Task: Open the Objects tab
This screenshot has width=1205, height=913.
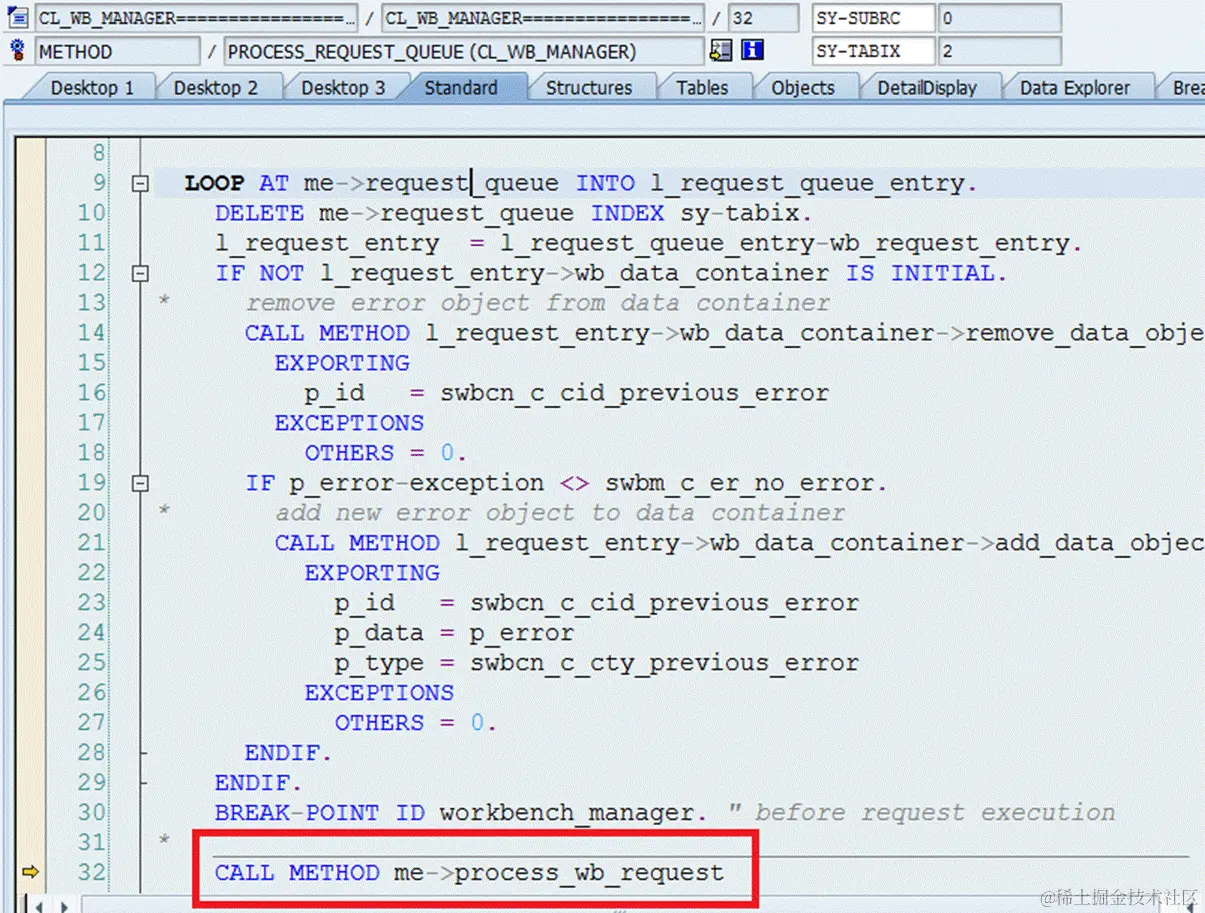Action: pos(803,88)
